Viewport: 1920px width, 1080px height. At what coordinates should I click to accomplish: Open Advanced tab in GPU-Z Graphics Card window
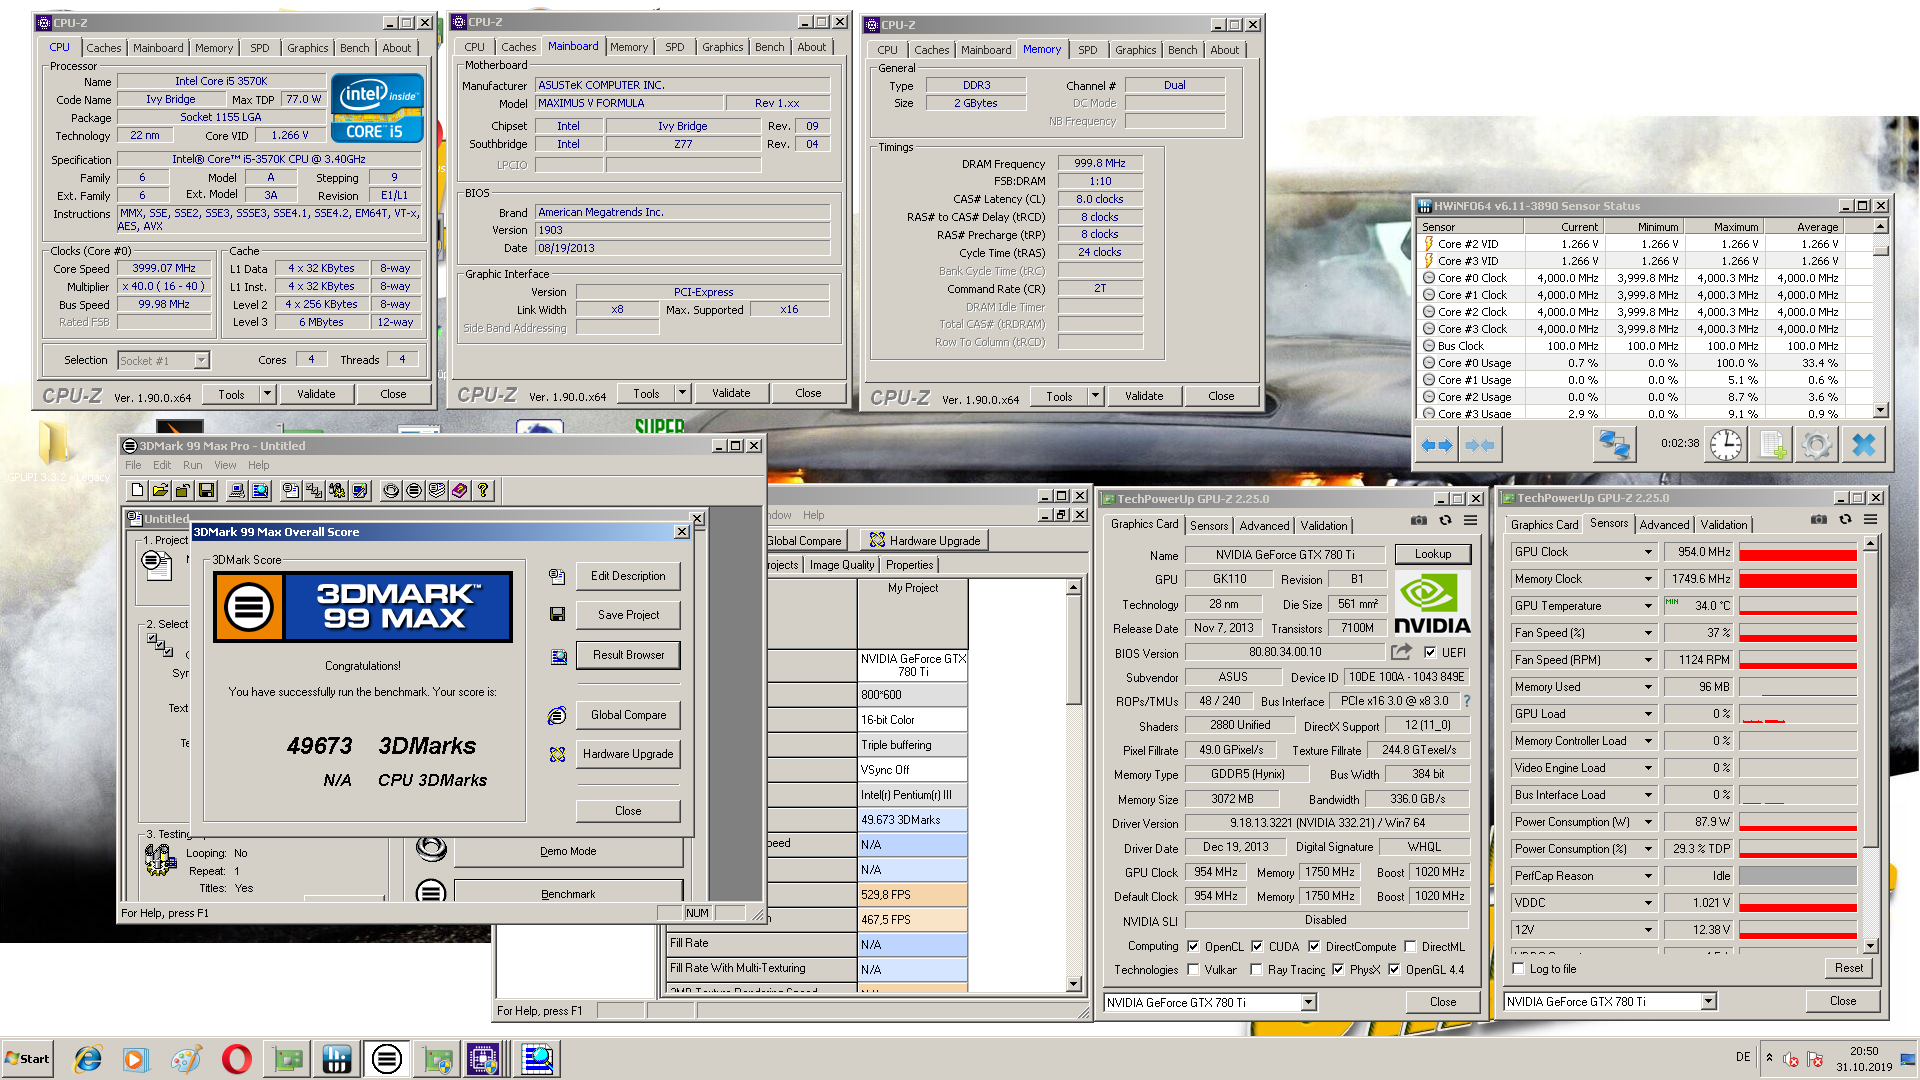click(x=1264, y=525)
